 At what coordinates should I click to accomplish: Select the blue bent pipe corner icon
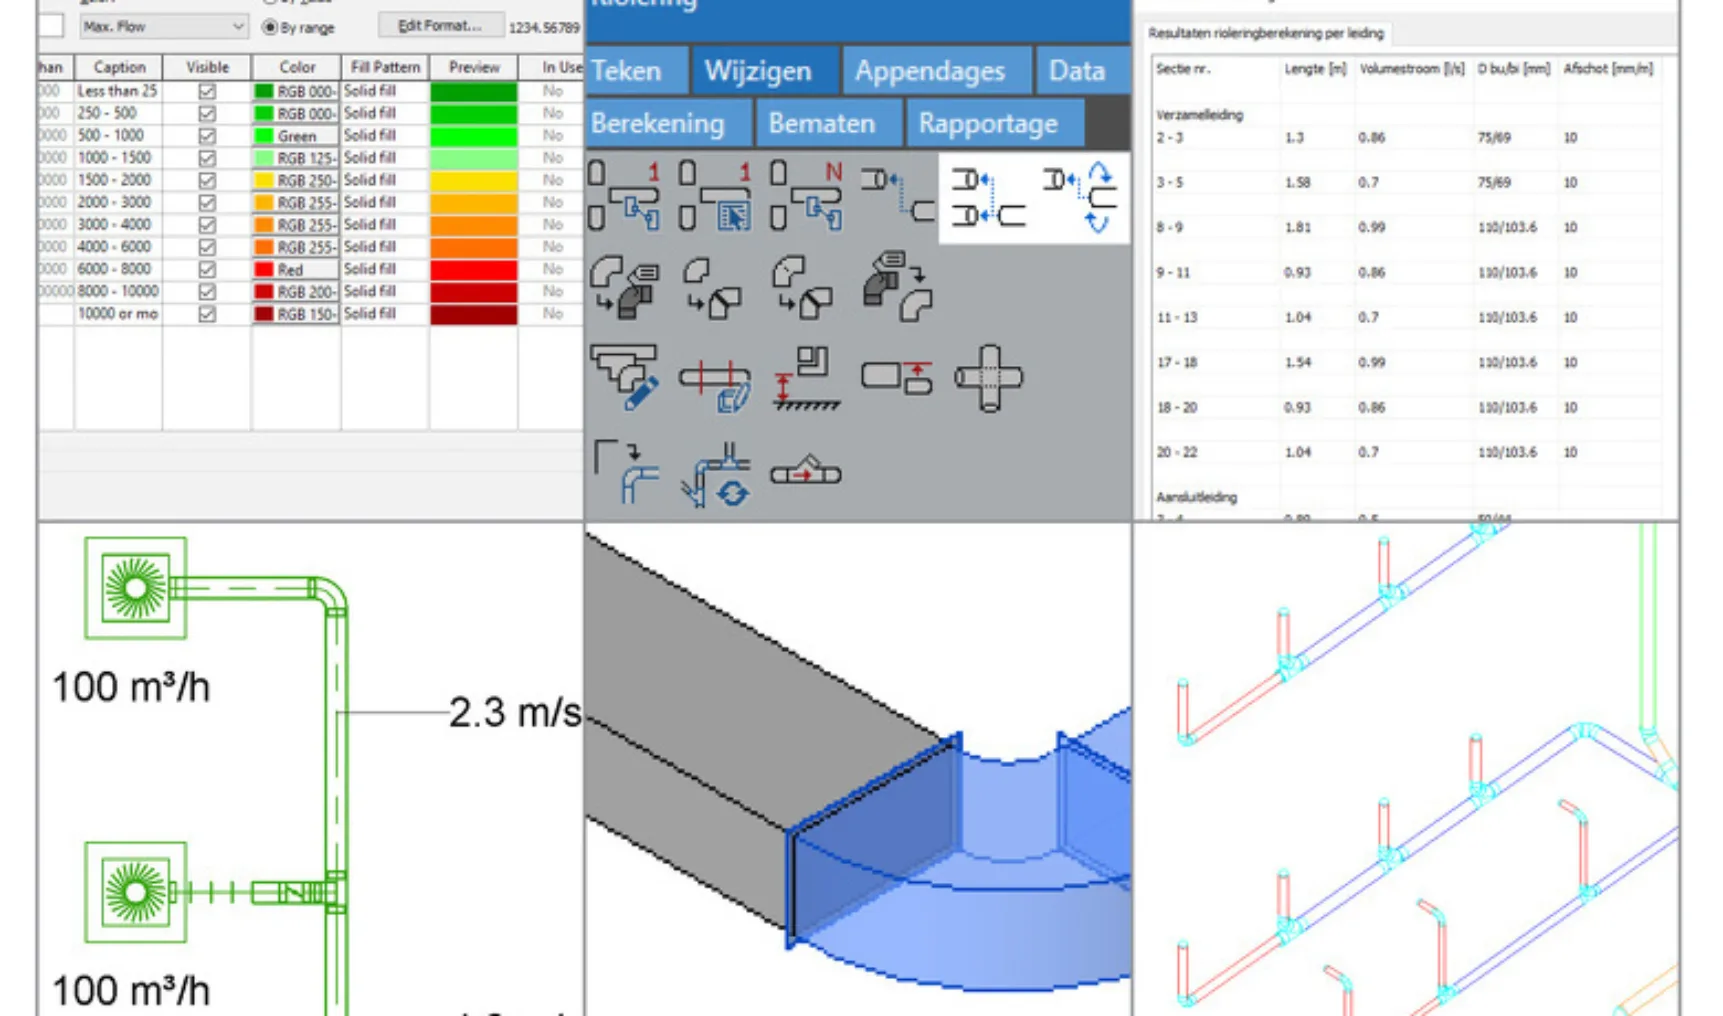click(626, 472)
